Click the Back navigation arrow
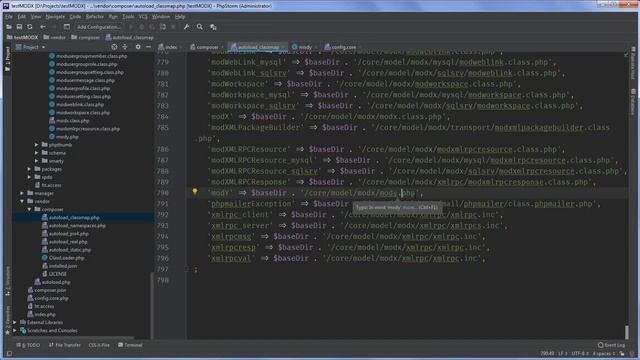Image resolution: width=640 pixels, height=360 pixels. click(43, 27)
